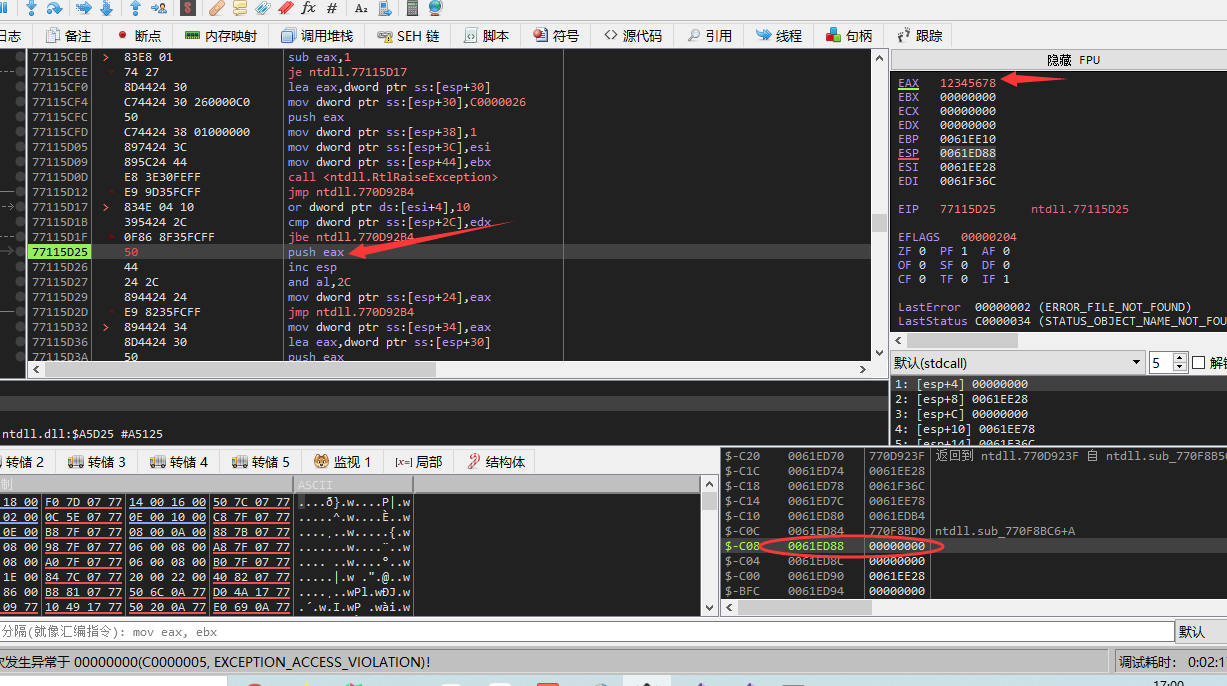
Task: Open the 局部 locals tab
Action: tap(418, 462)
